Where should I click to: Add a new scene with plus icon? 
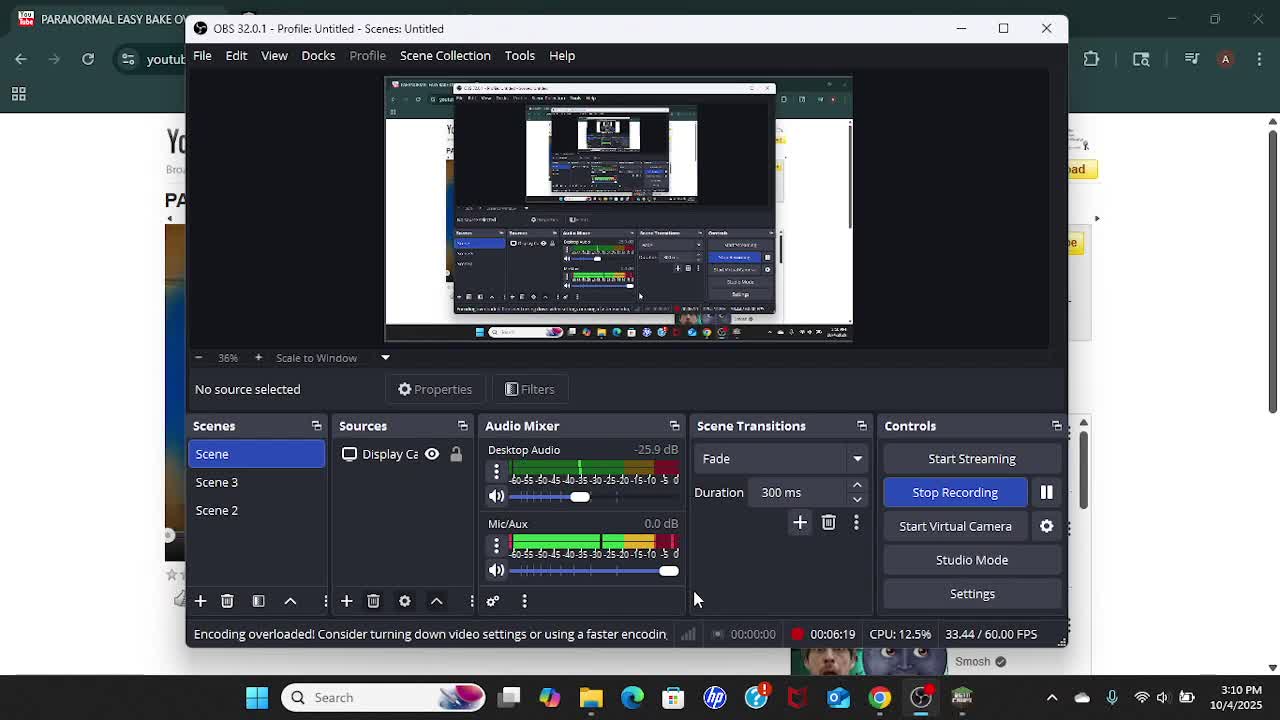click(x=200, y=601)
